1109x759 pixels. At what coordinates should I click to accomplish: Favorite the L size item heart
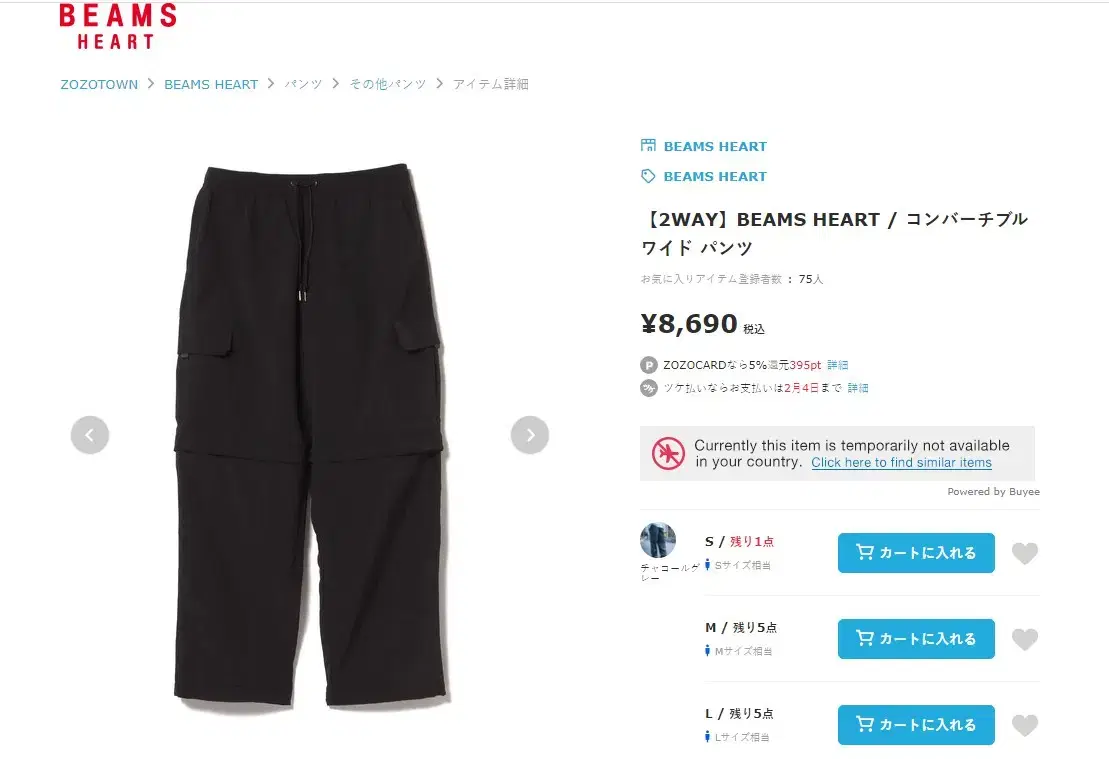pyautogui.click(x=1024, y=725)
